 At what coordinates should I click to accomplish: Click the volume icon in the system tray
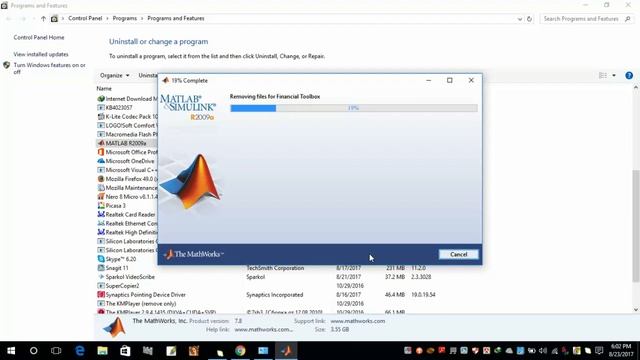click(x=543, y=351)
